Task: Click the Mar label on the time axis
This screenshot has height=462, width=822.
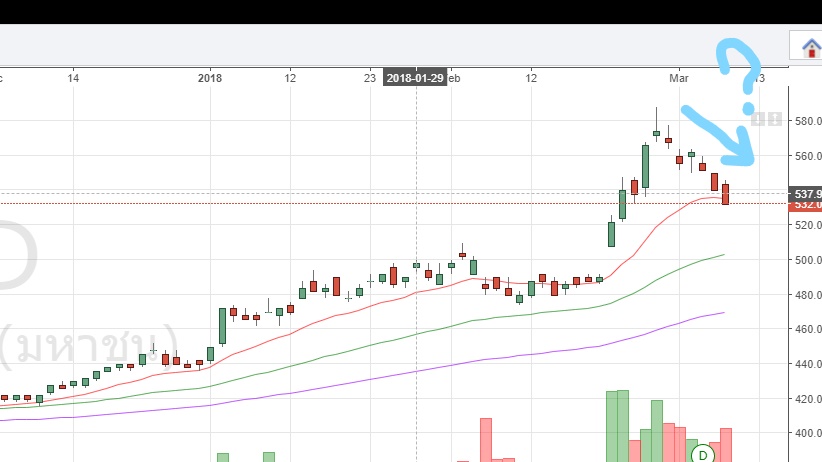Action: click(678, 78)
